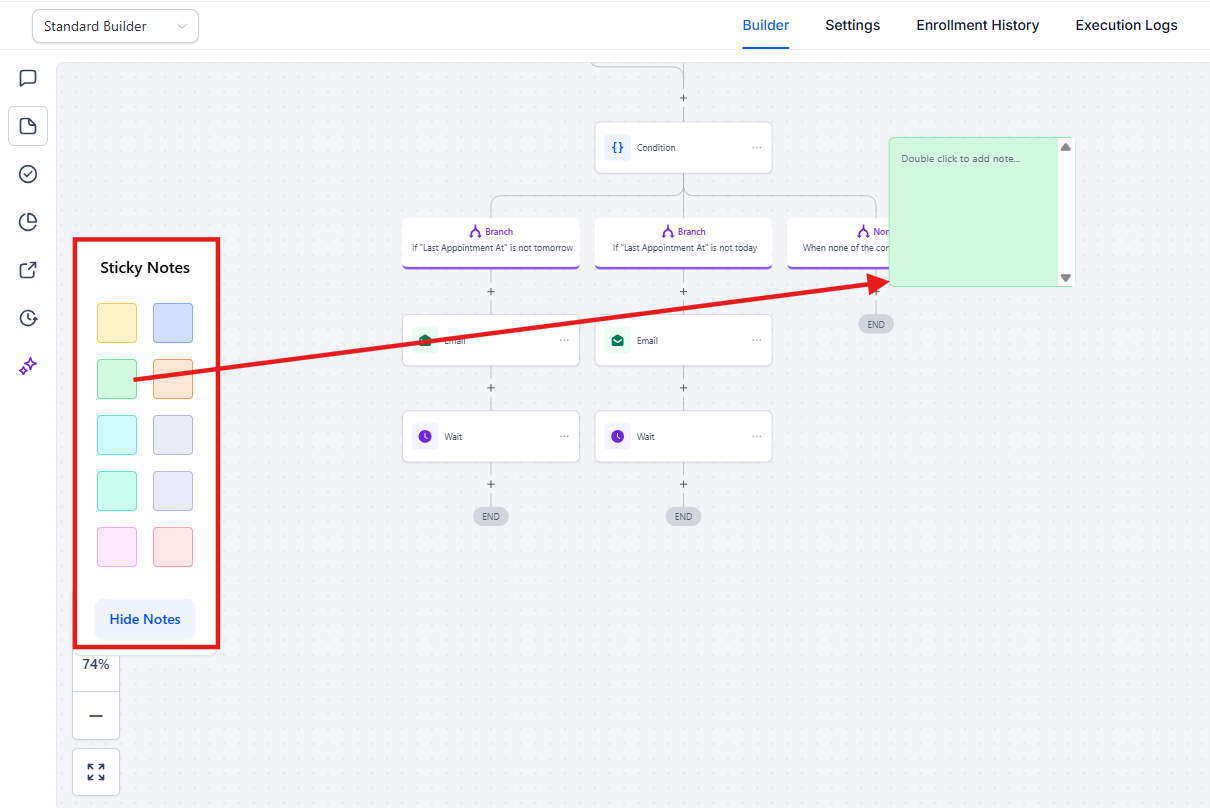
Task: Open the pie chart stats icon
Action: pos(28,222)
